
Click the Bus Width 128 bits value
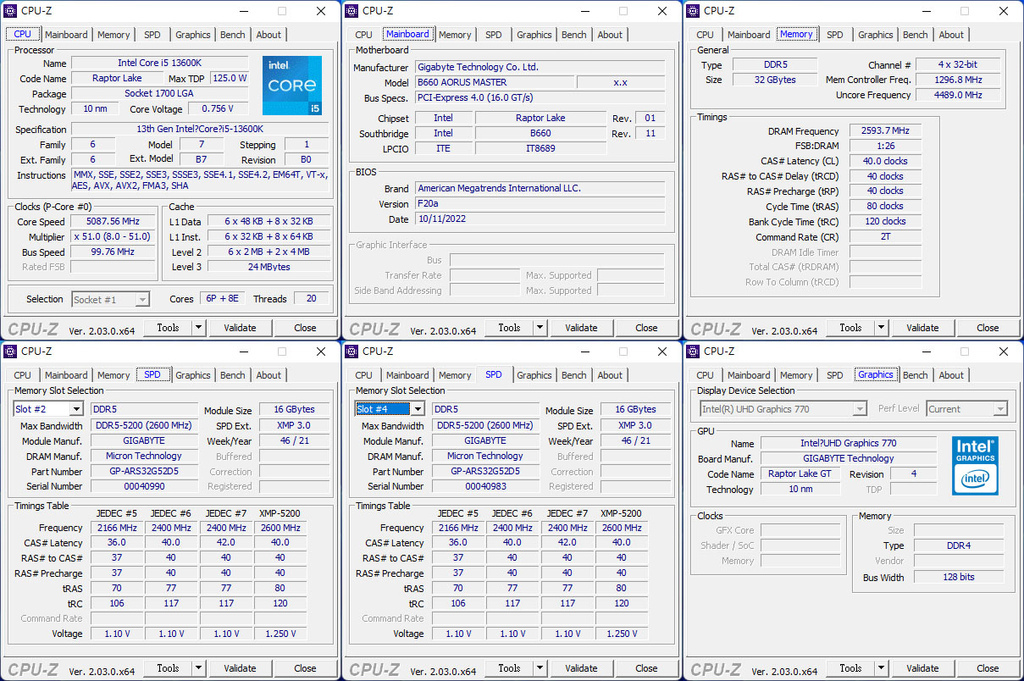(958, 577)
